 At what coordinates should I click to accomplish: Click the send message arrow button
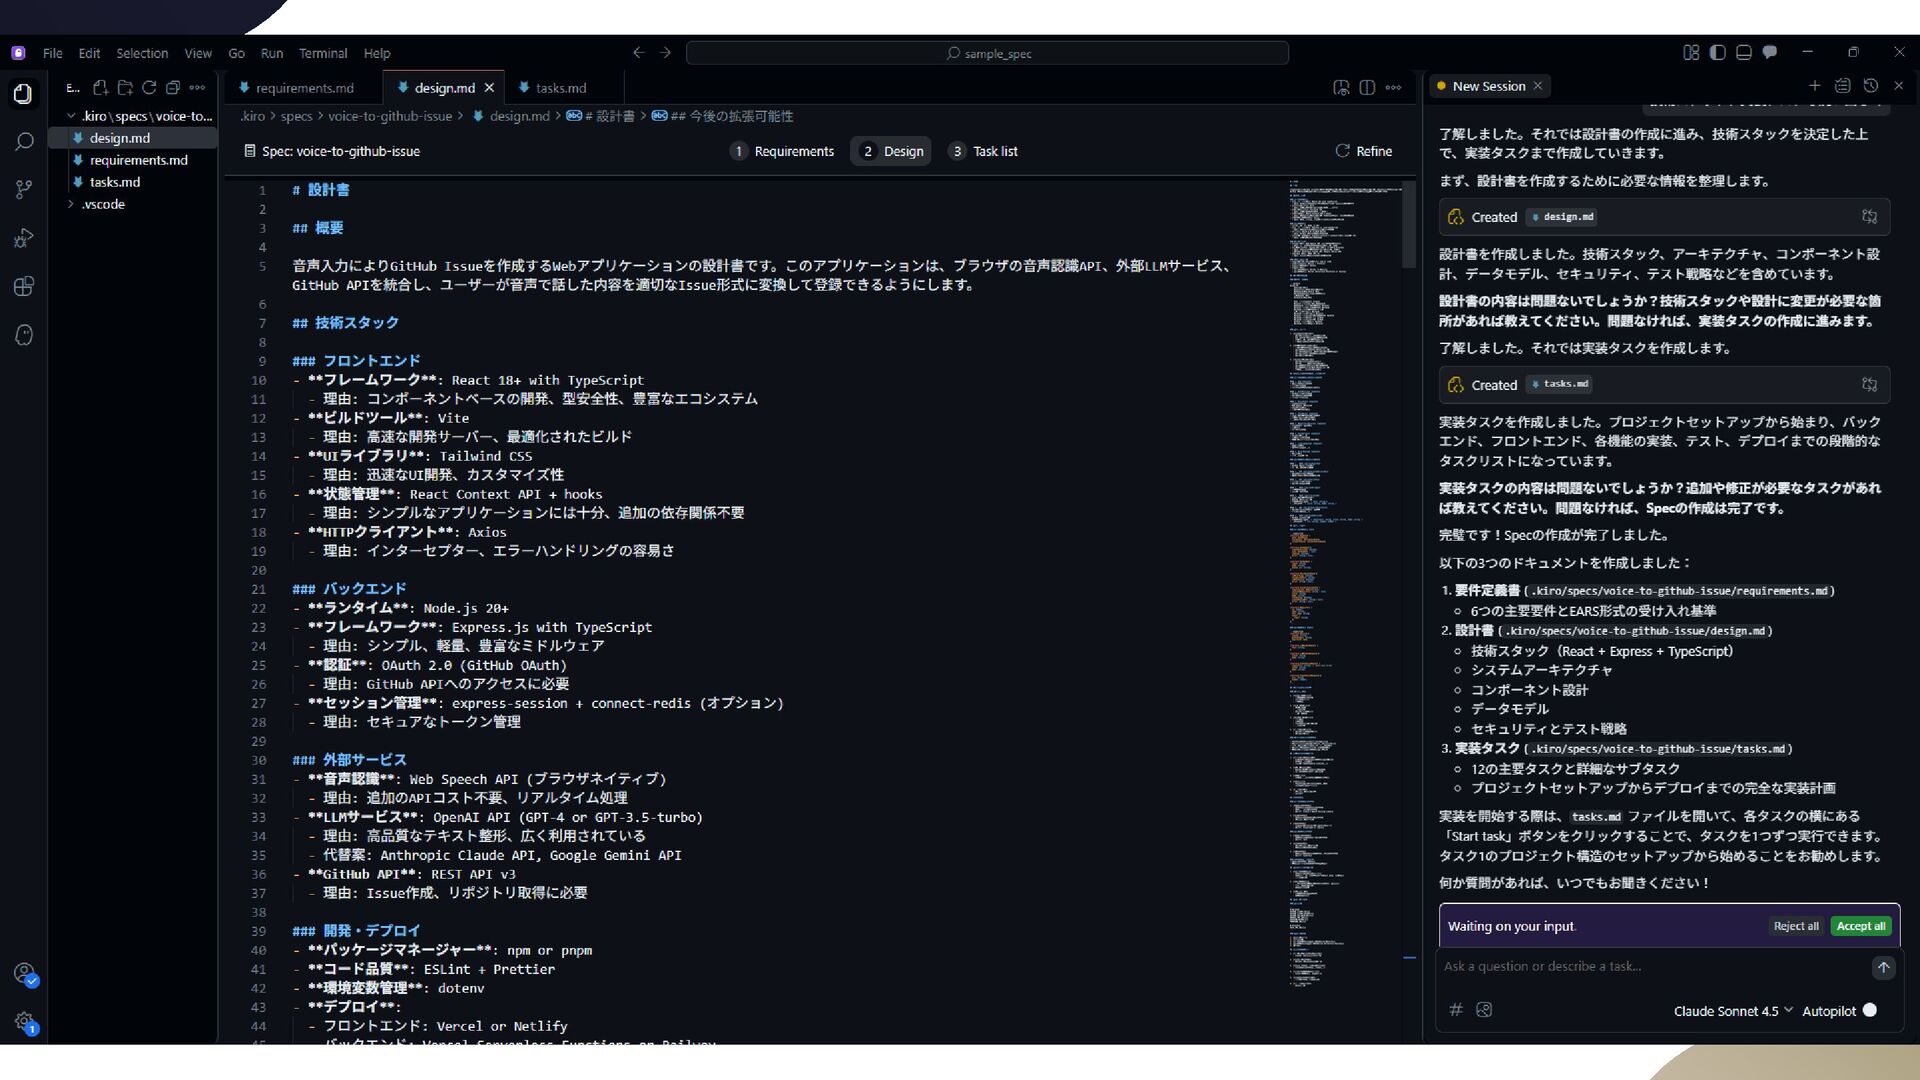pyautogui.click(x=1883, y=967)
